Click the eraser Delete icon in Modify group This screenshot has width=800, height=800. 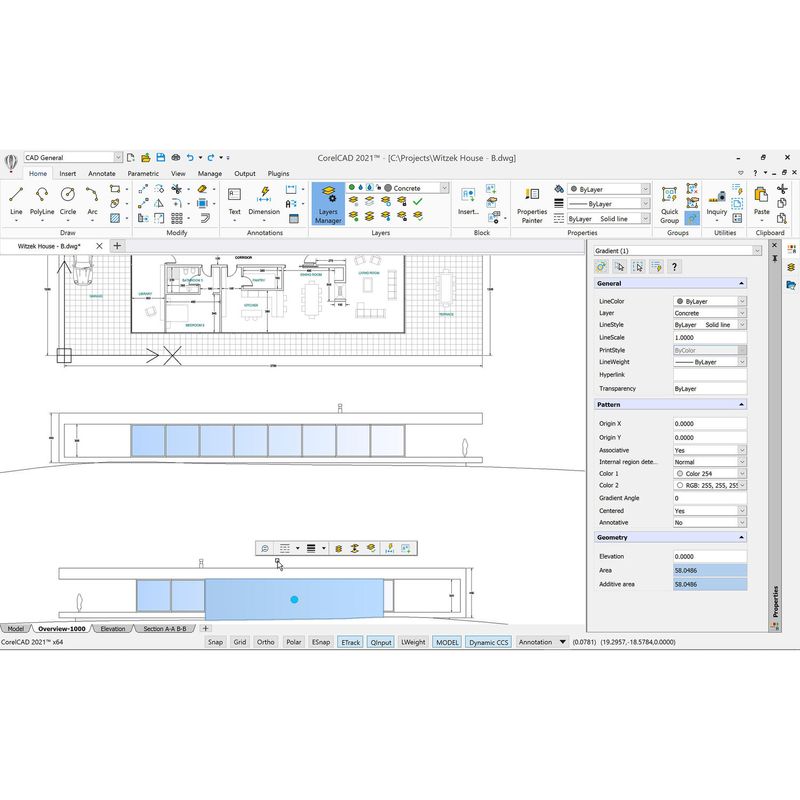coord(203,189)
